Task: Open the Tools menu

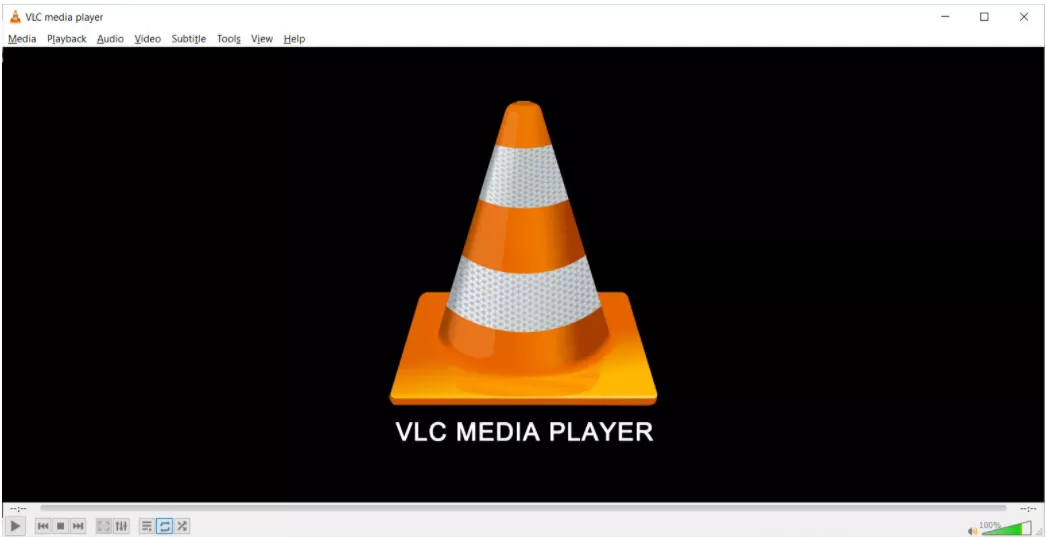Action: click(x=229, y=39)
